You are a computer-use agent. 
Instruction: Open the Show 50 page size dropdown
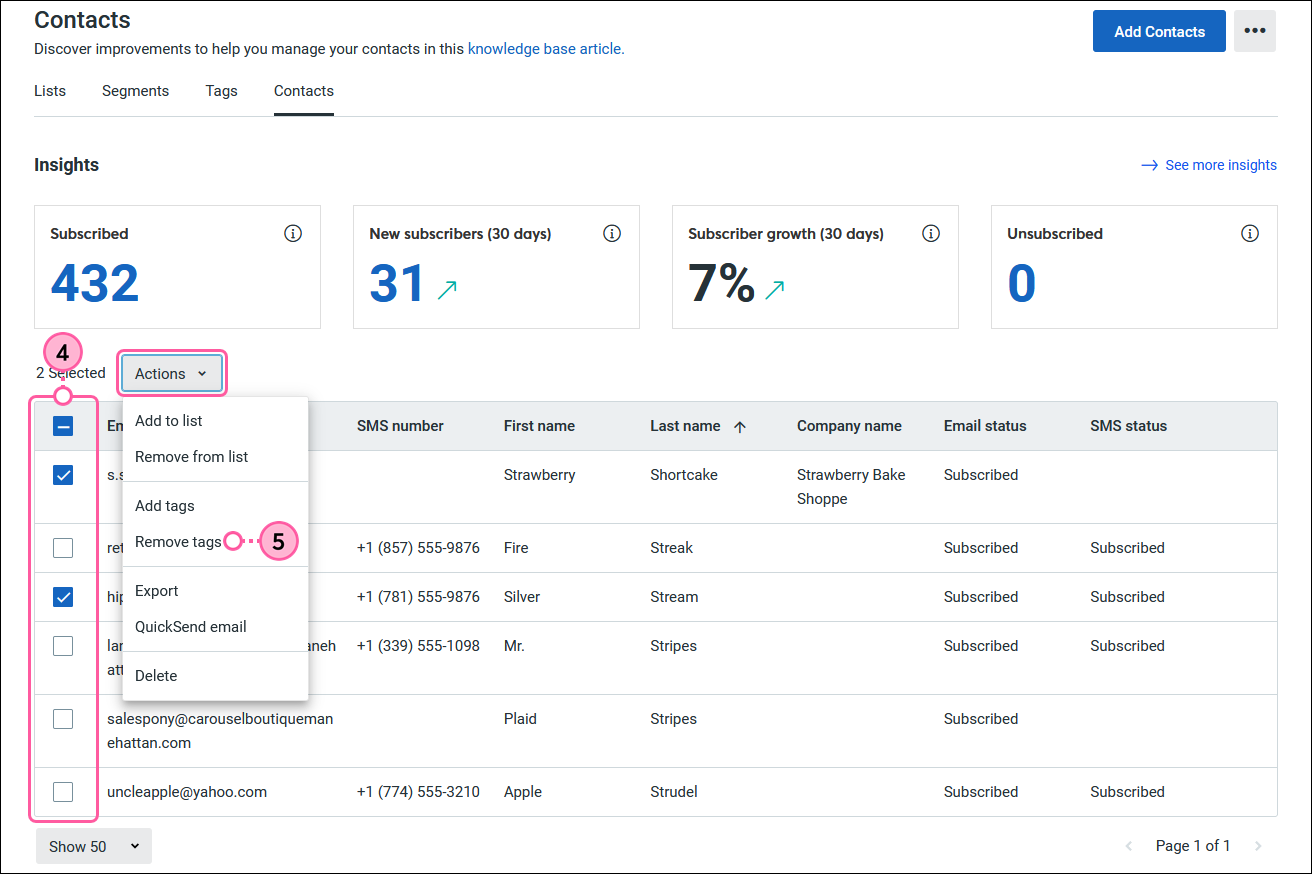coord(94,846)
